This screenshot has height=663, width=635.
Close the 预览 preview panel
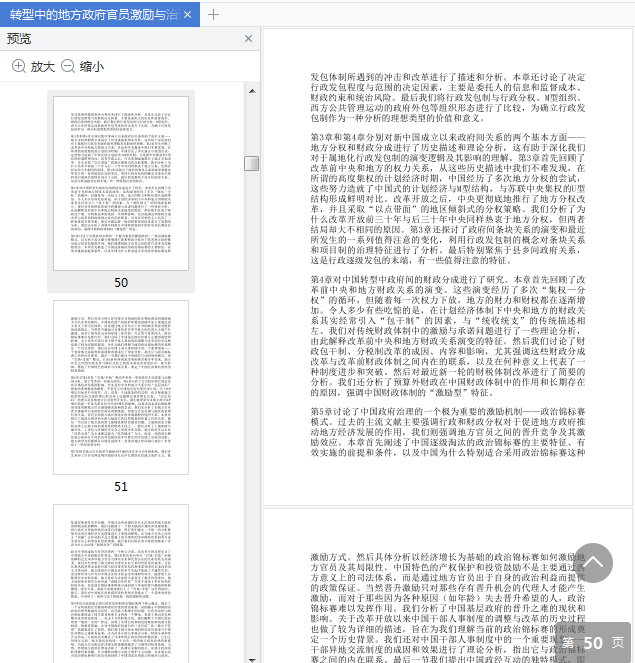click(249, 38)
